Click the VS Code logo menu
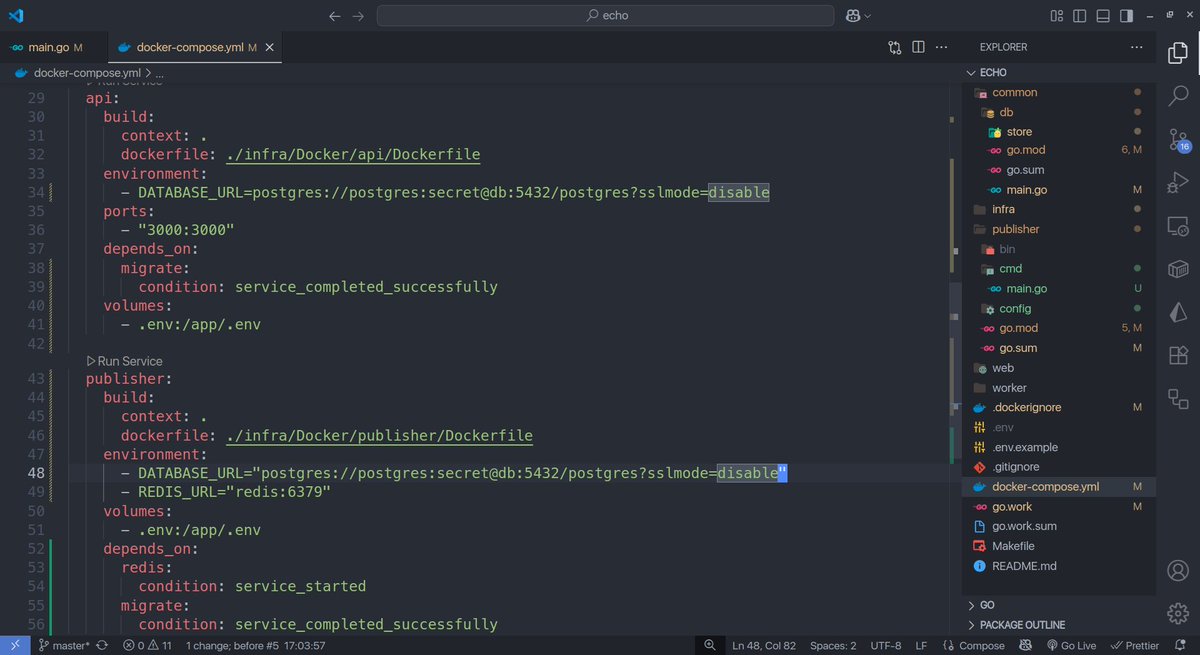 15,15
